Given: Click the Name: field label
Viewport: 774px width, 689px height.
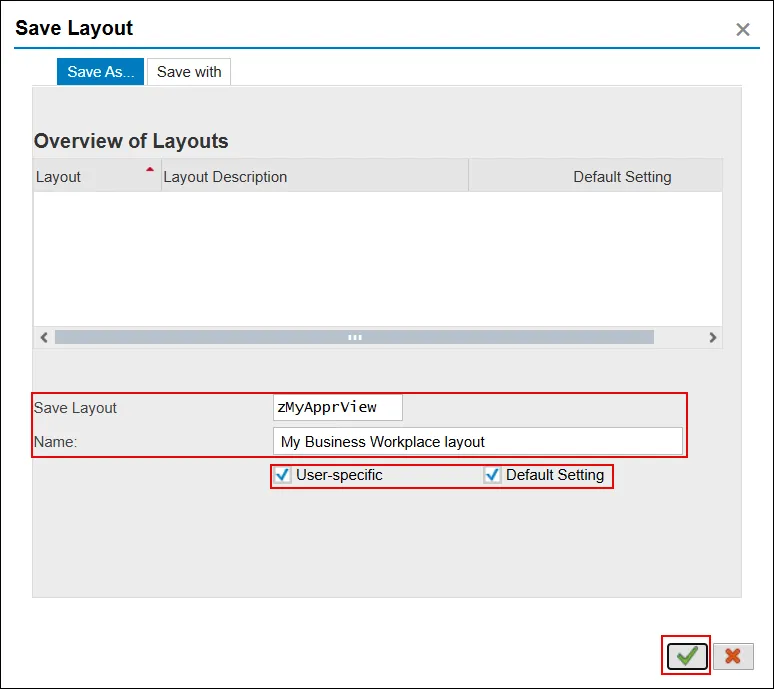Looking at the screenshot, I should pyautogui.click(x=56, y=441).
